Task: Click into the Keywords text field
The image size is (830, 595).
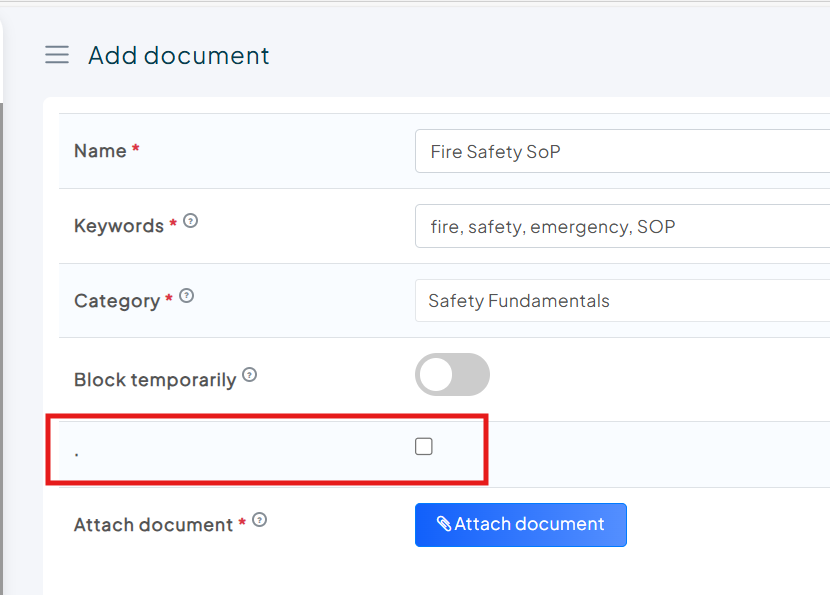Action: pyautogui.click(x=620, y=227)
